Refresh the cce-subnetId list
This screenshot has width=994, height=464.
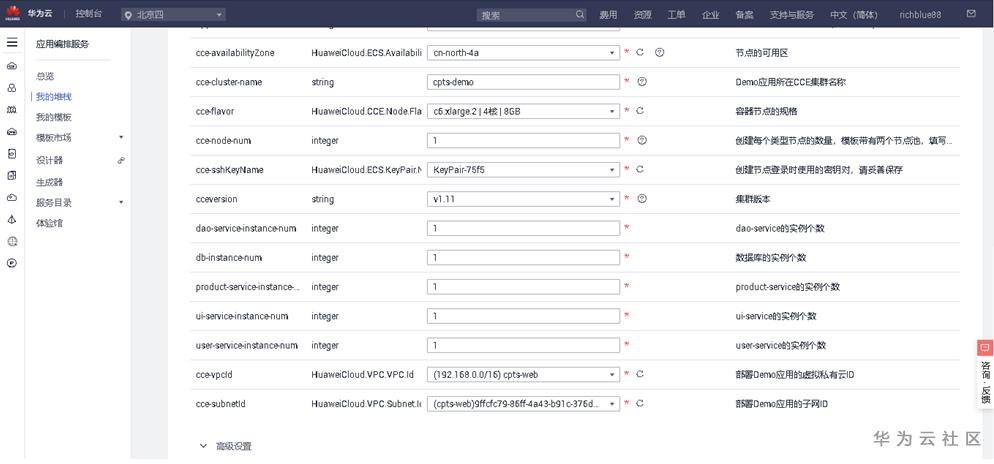point(640,403)
